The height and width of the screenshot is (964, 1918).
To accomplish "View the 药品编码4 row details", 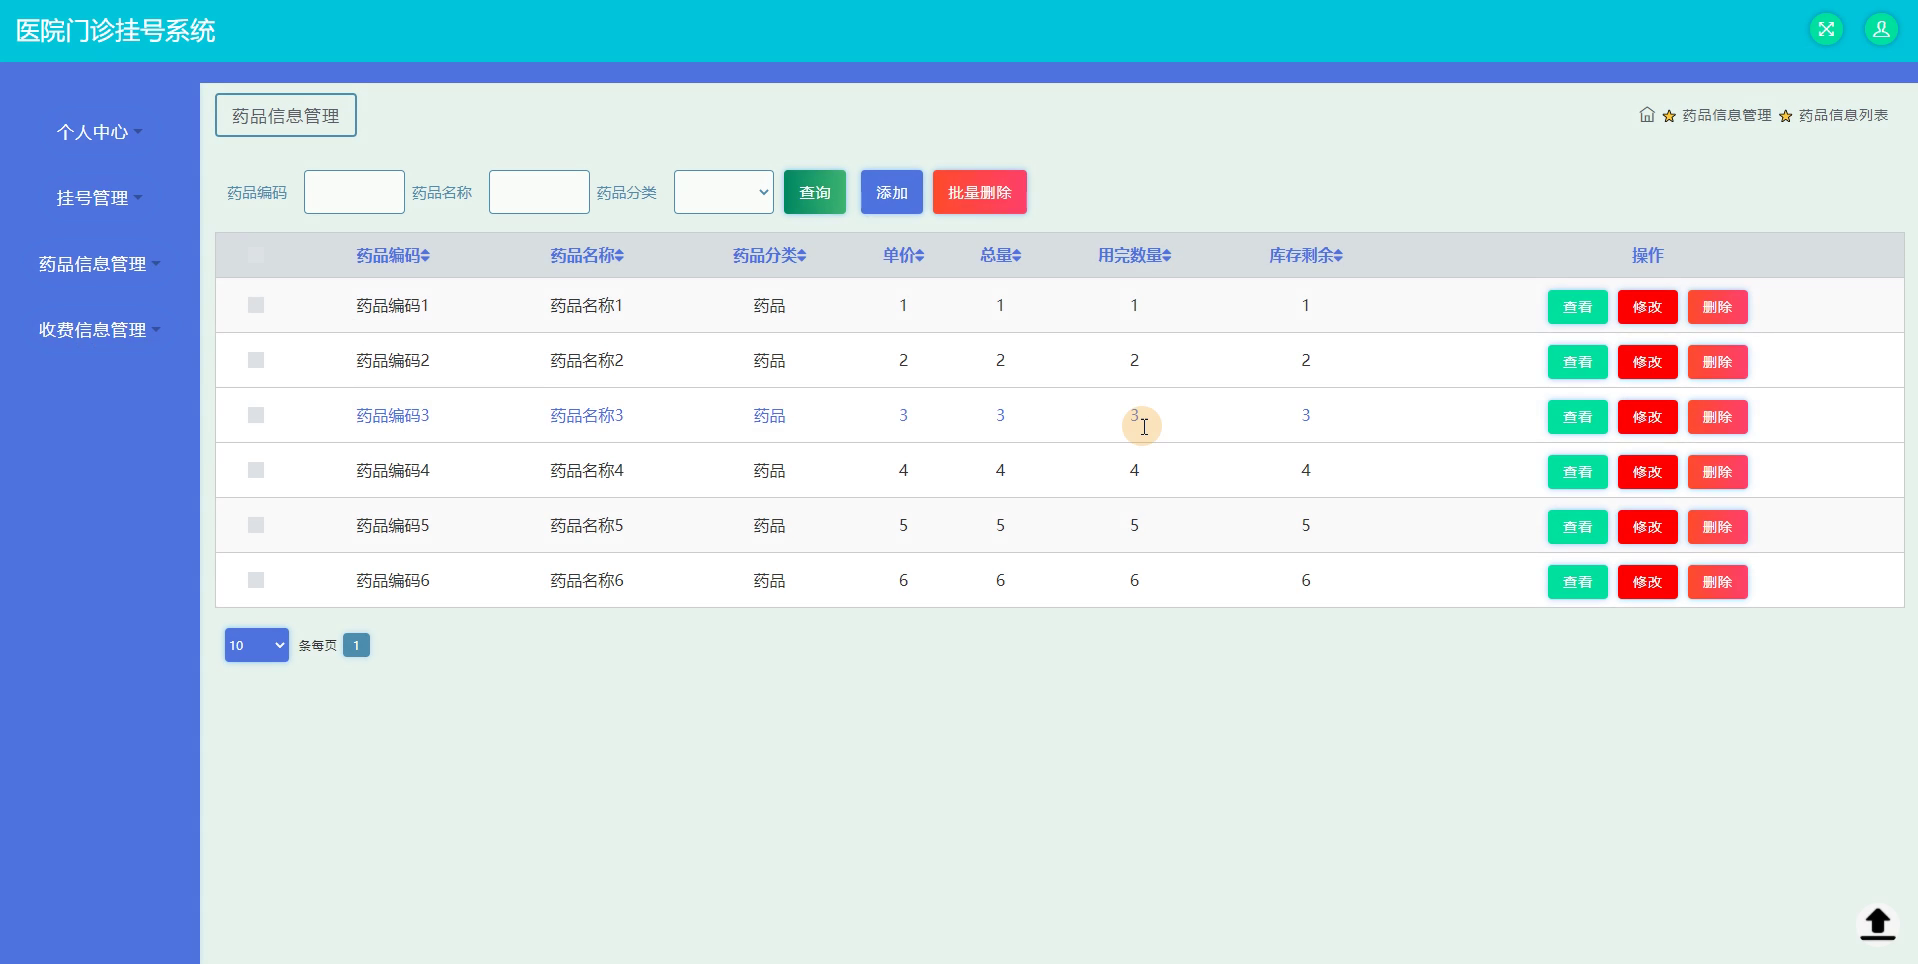I will click(x=1578, y=472).
